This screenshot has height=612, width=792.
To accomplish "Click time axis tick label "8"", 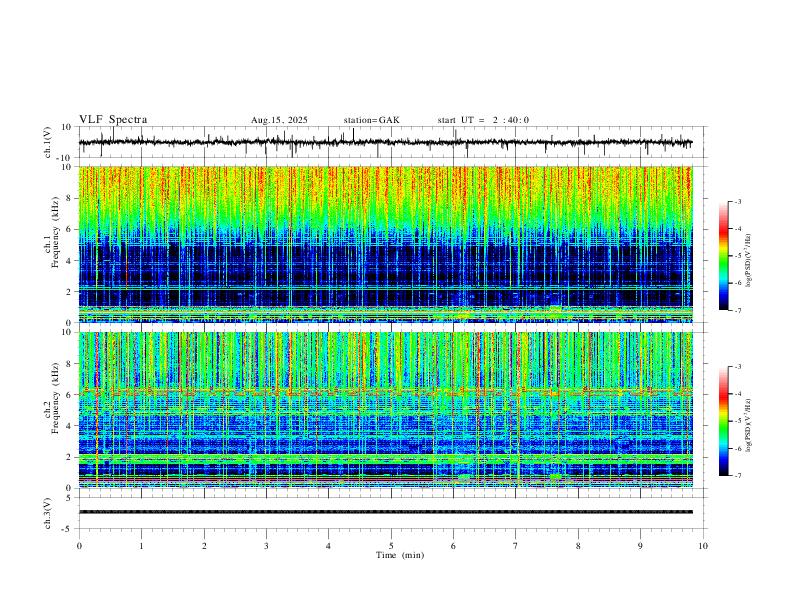I will point(578,546).
